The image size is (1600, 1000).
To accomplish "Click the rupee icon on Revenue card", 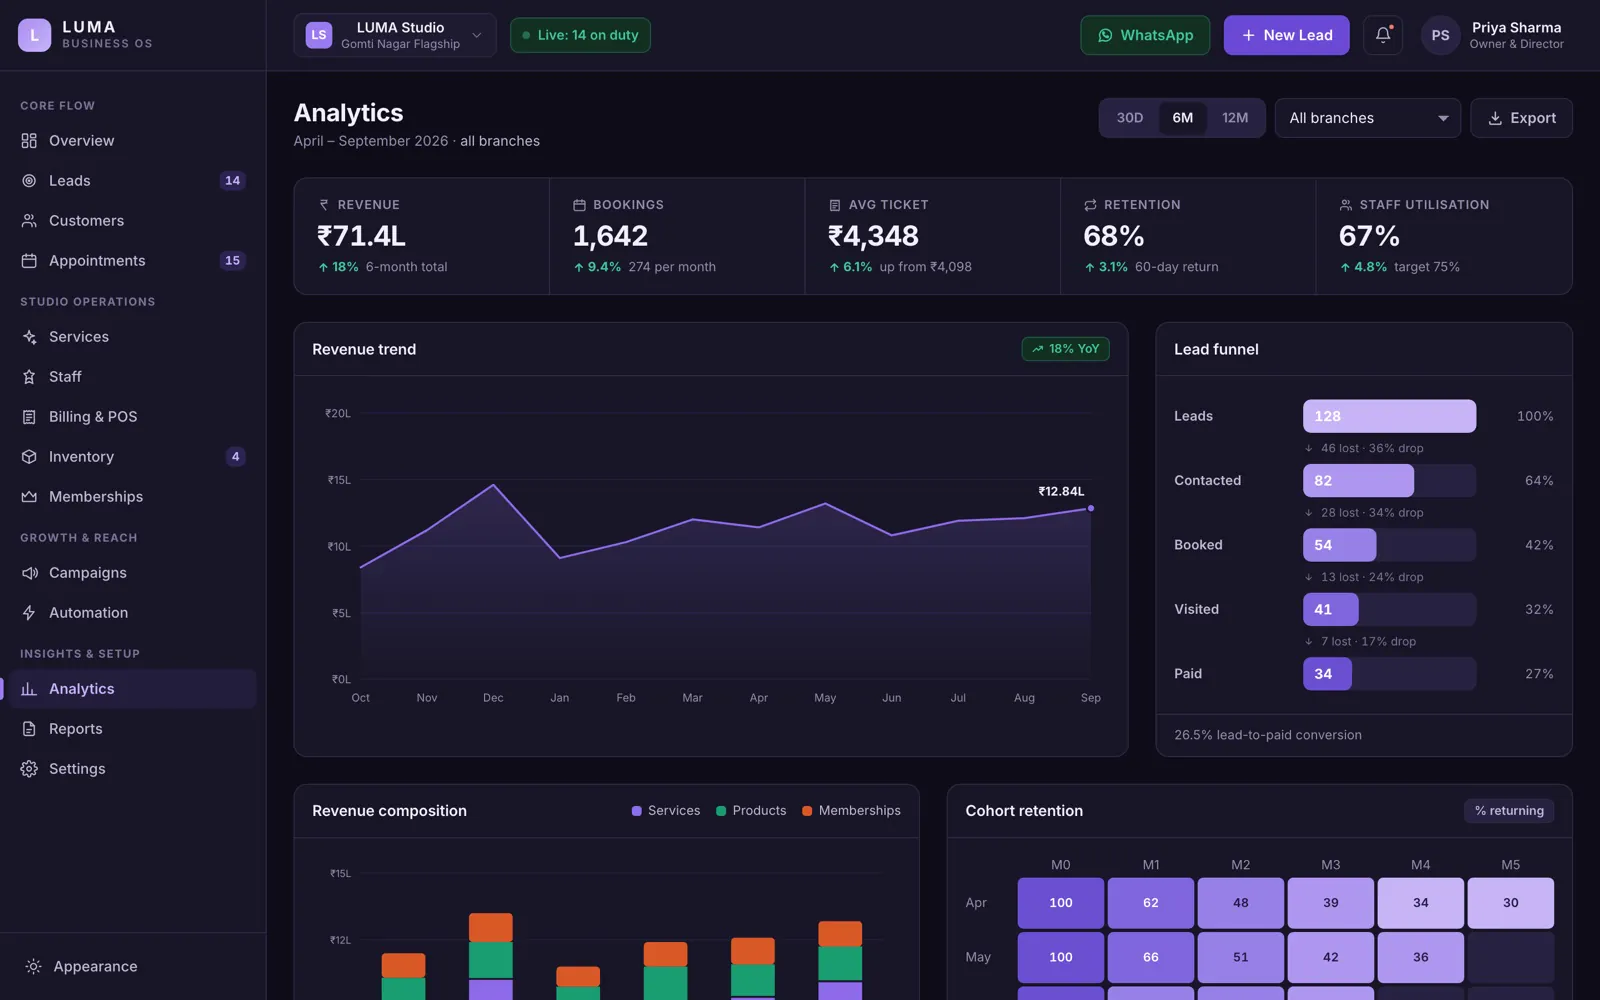I will [x=324, y=205].
